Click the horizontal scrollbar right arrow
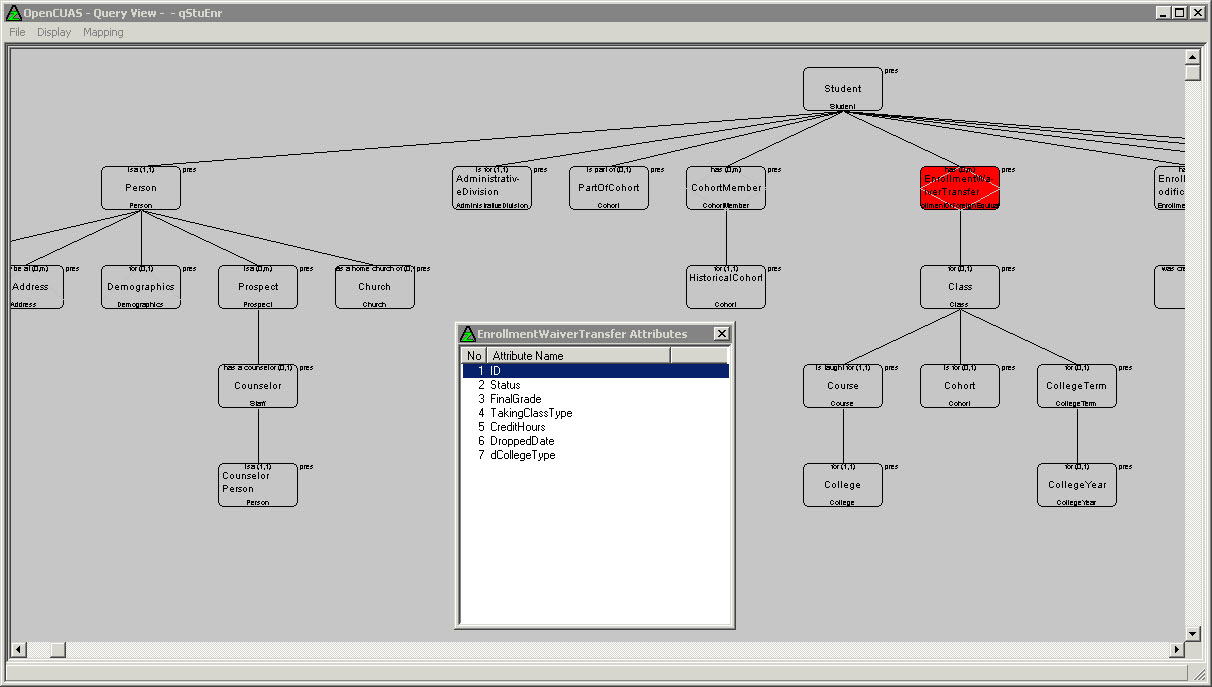The width and height of the screenshot is (1212, 687). point(1176,650)
